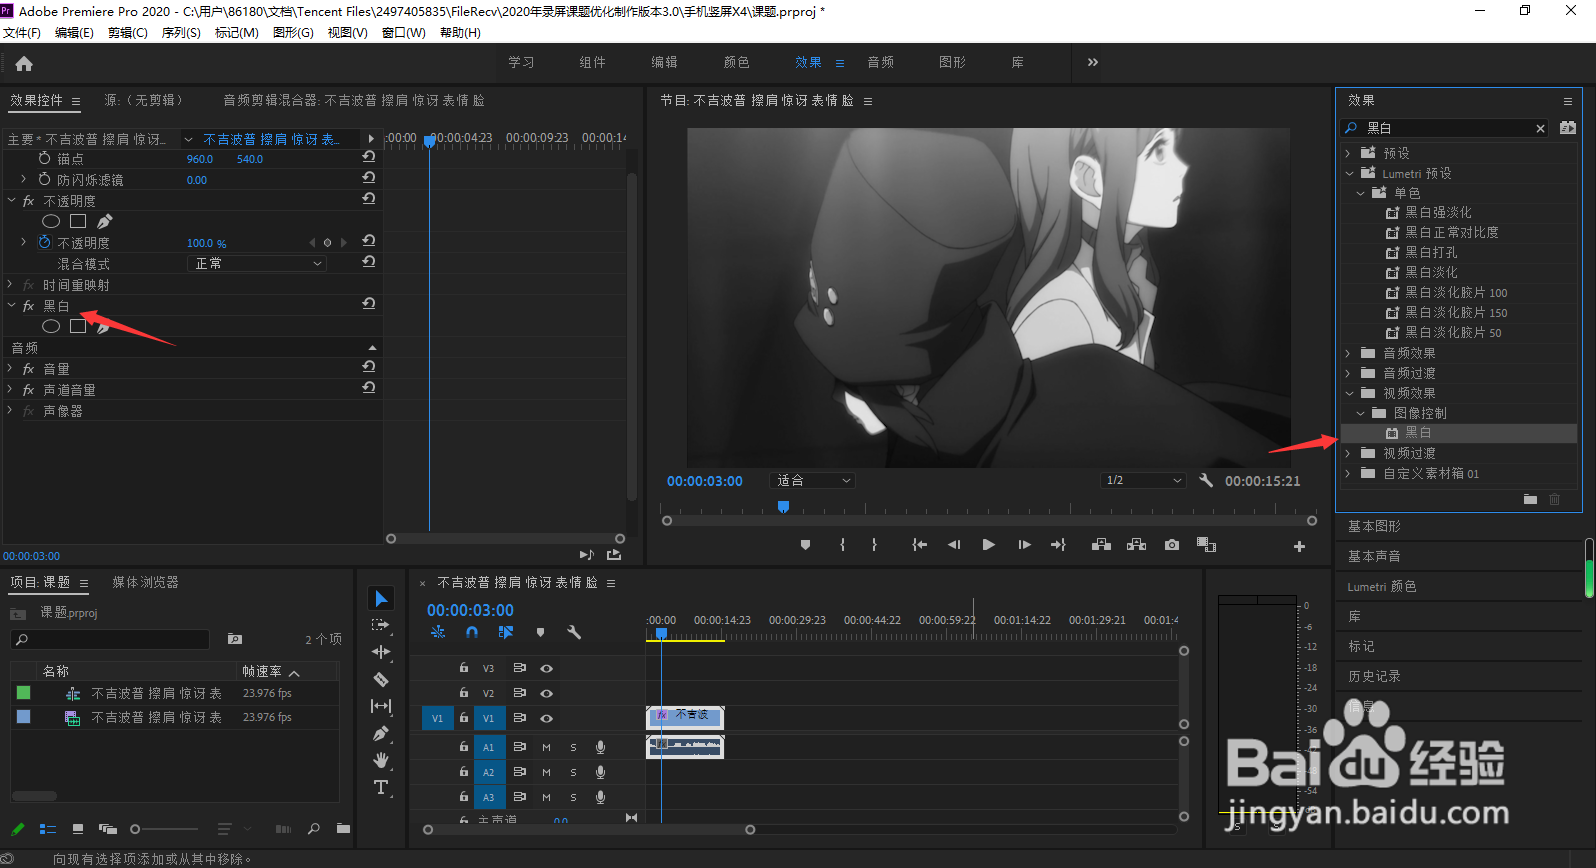Add marker in program monitor
This screenshot has height=868, width=1596.
point(805,545)
